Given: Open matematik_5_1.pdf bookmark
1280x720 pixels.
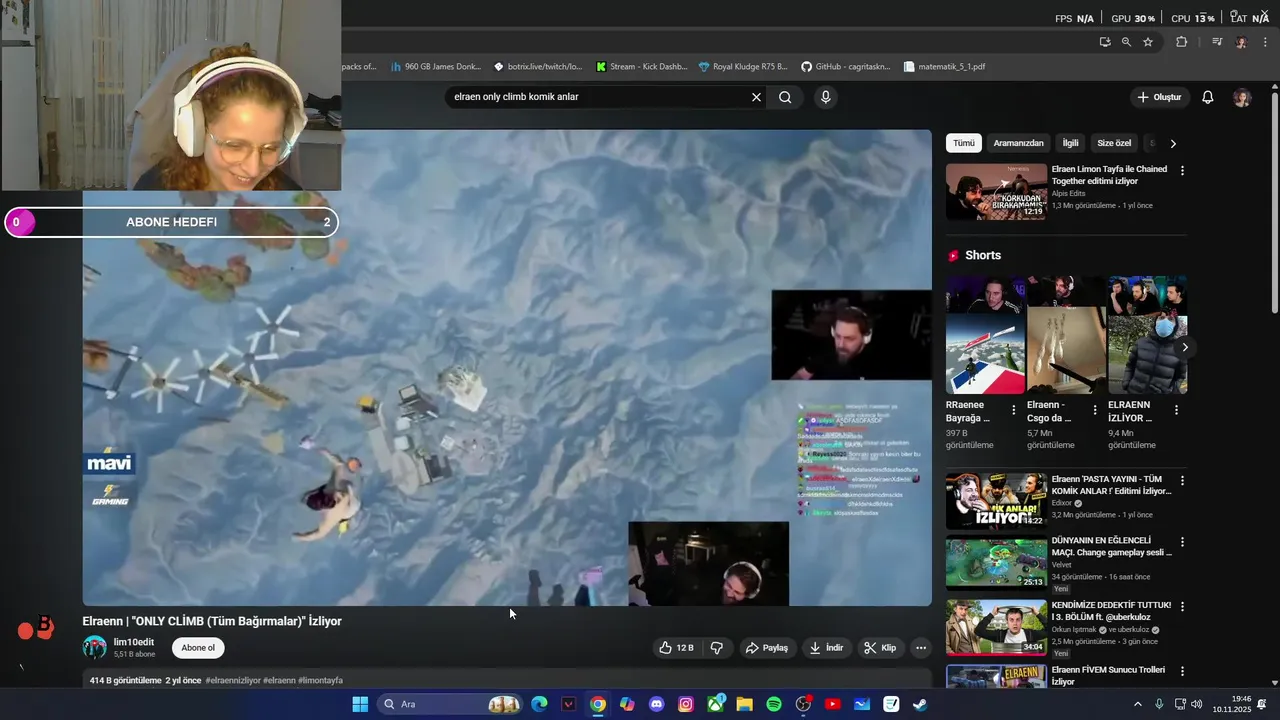Looking at the screenshot, I should click(x=944, y=67).
